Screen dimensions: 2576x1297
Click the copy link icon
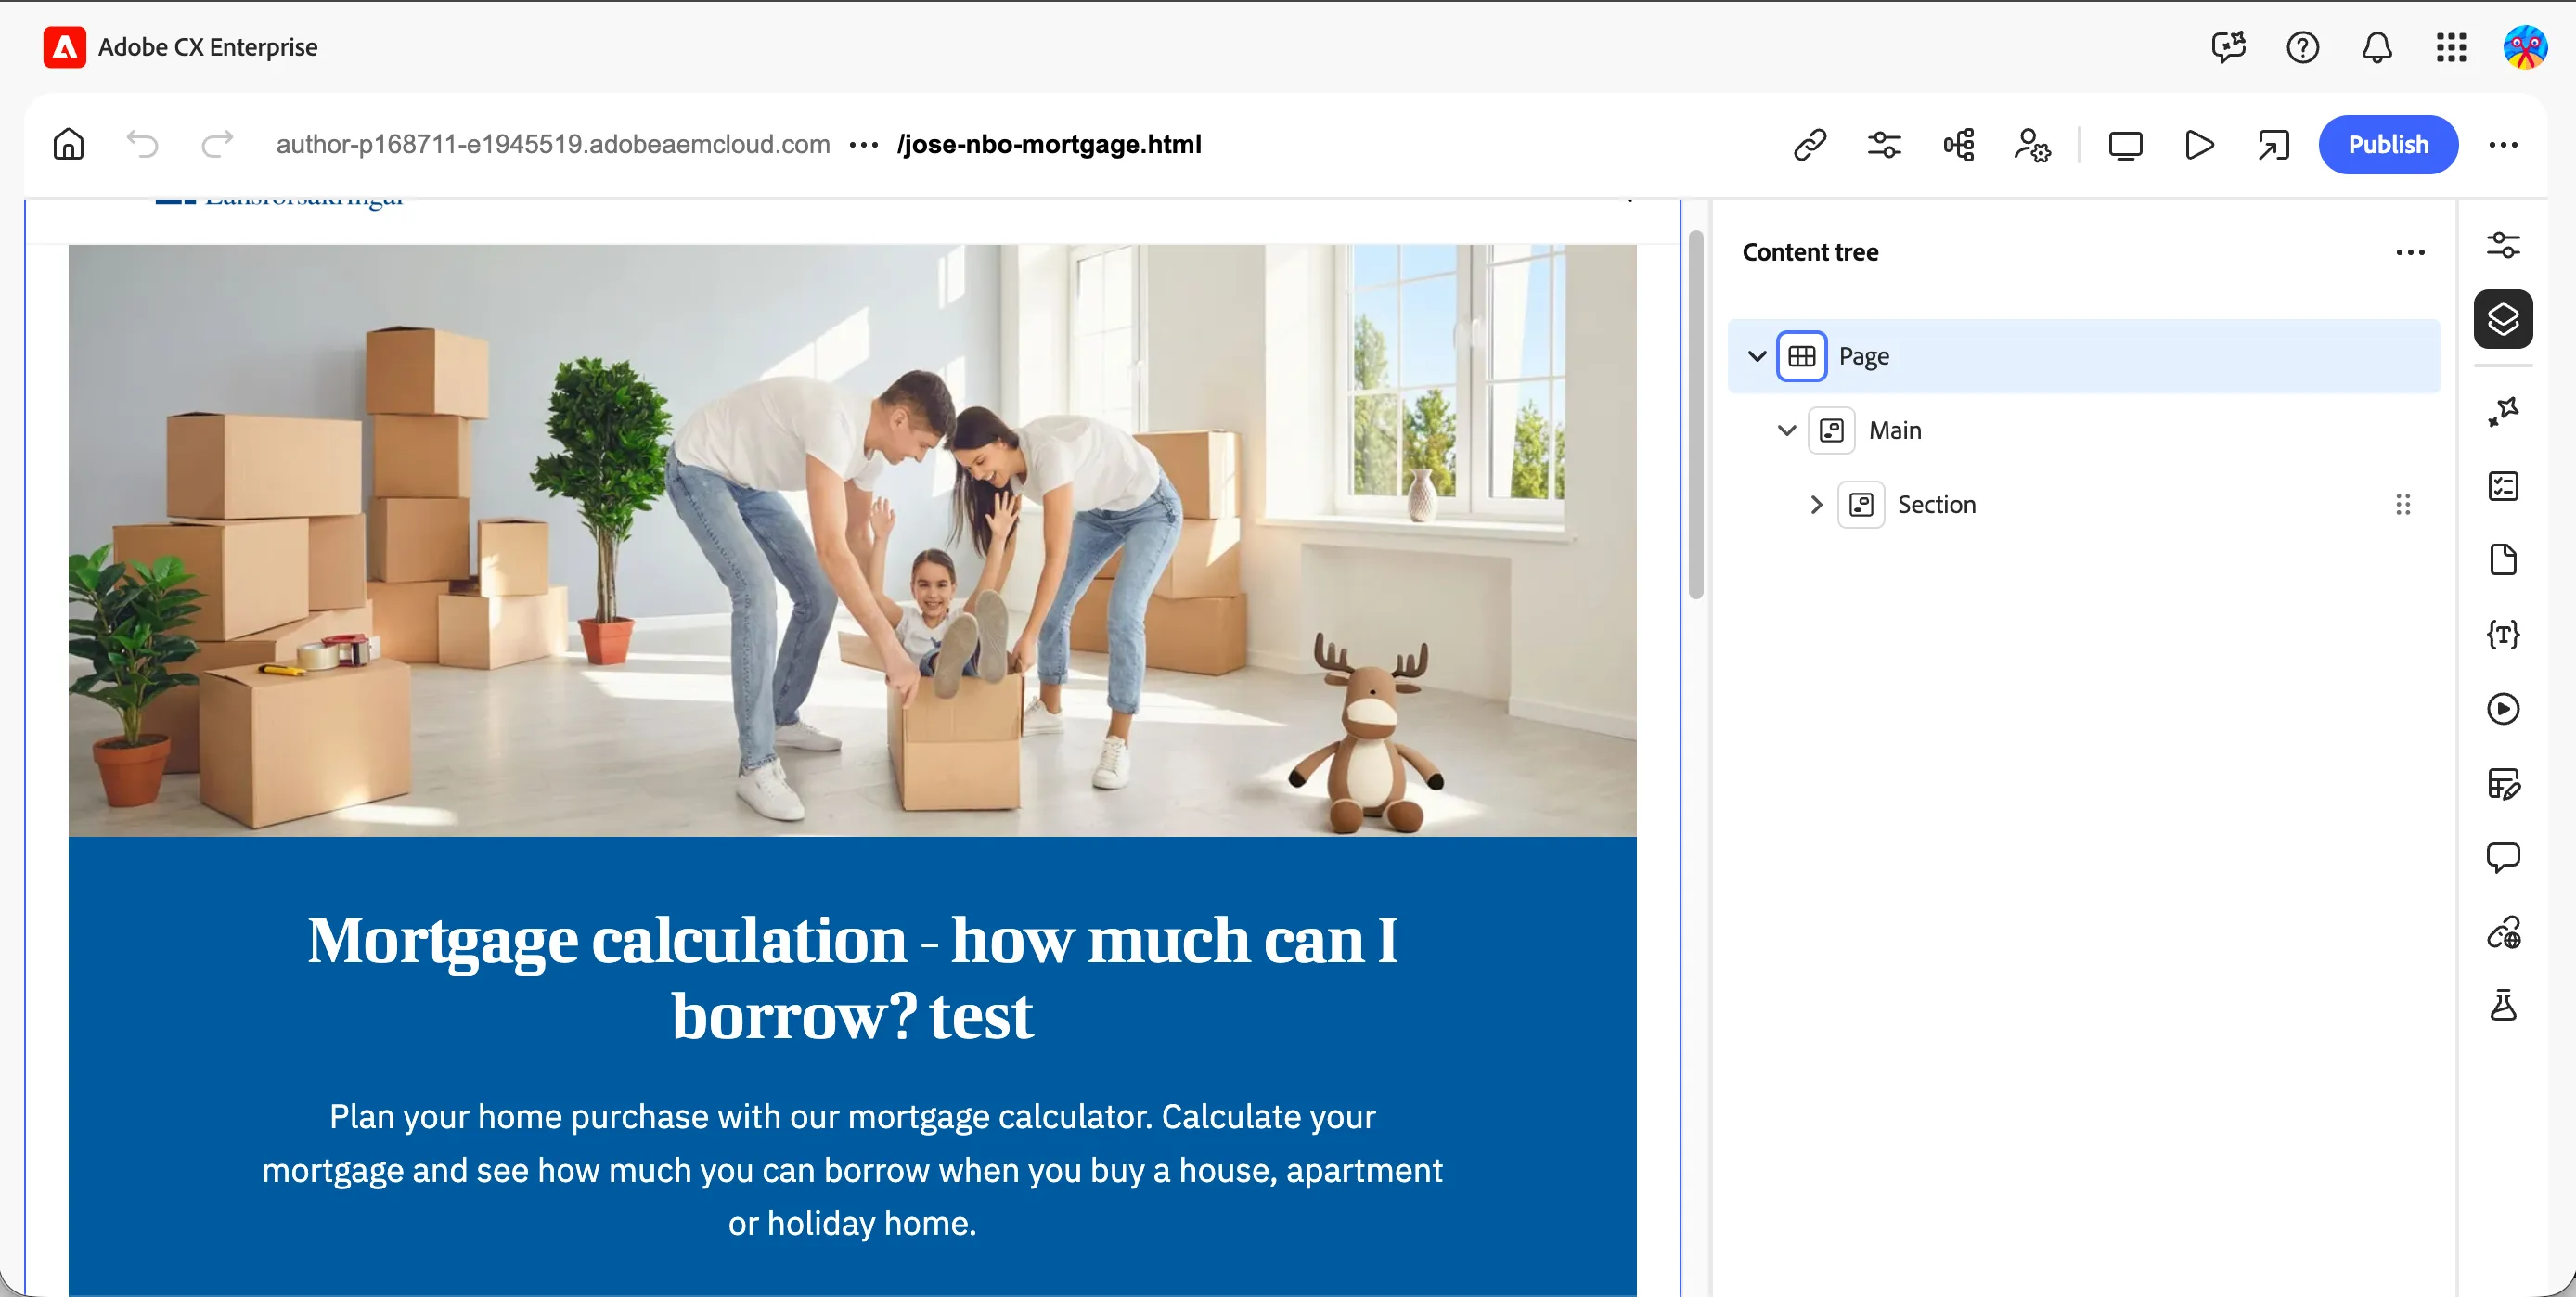[1809, 145]
